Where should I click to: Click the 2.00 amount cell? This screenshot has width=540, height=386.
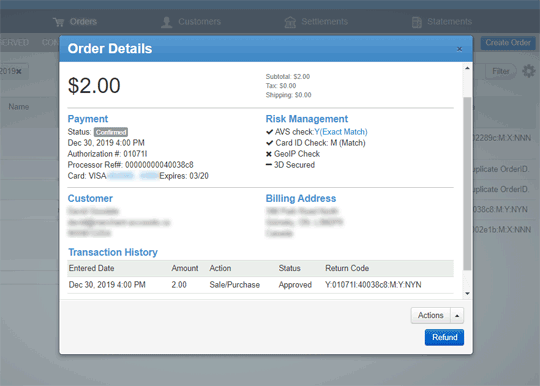[179, 285]
